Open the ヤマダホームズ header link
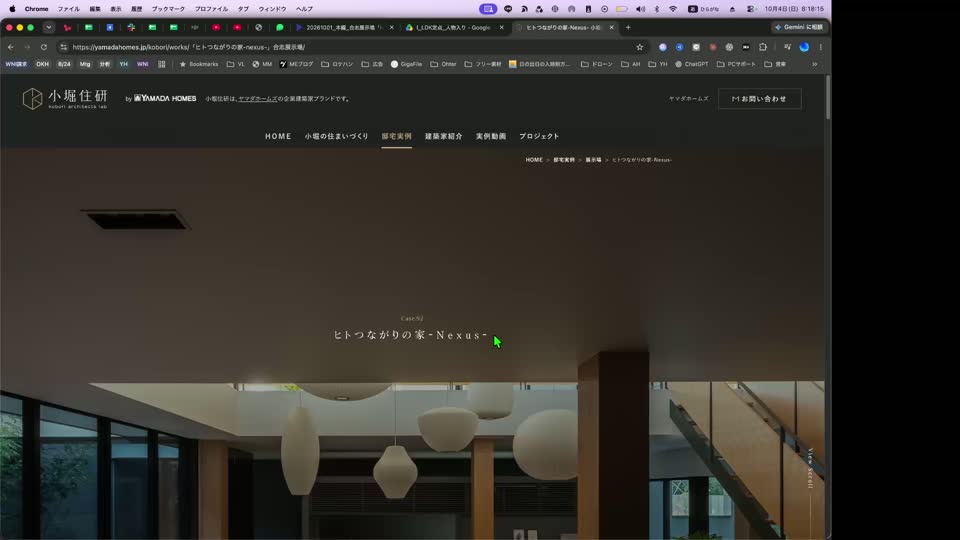This screenshot has height=540, width=960. pyautogui.click(x=688, y=99)
